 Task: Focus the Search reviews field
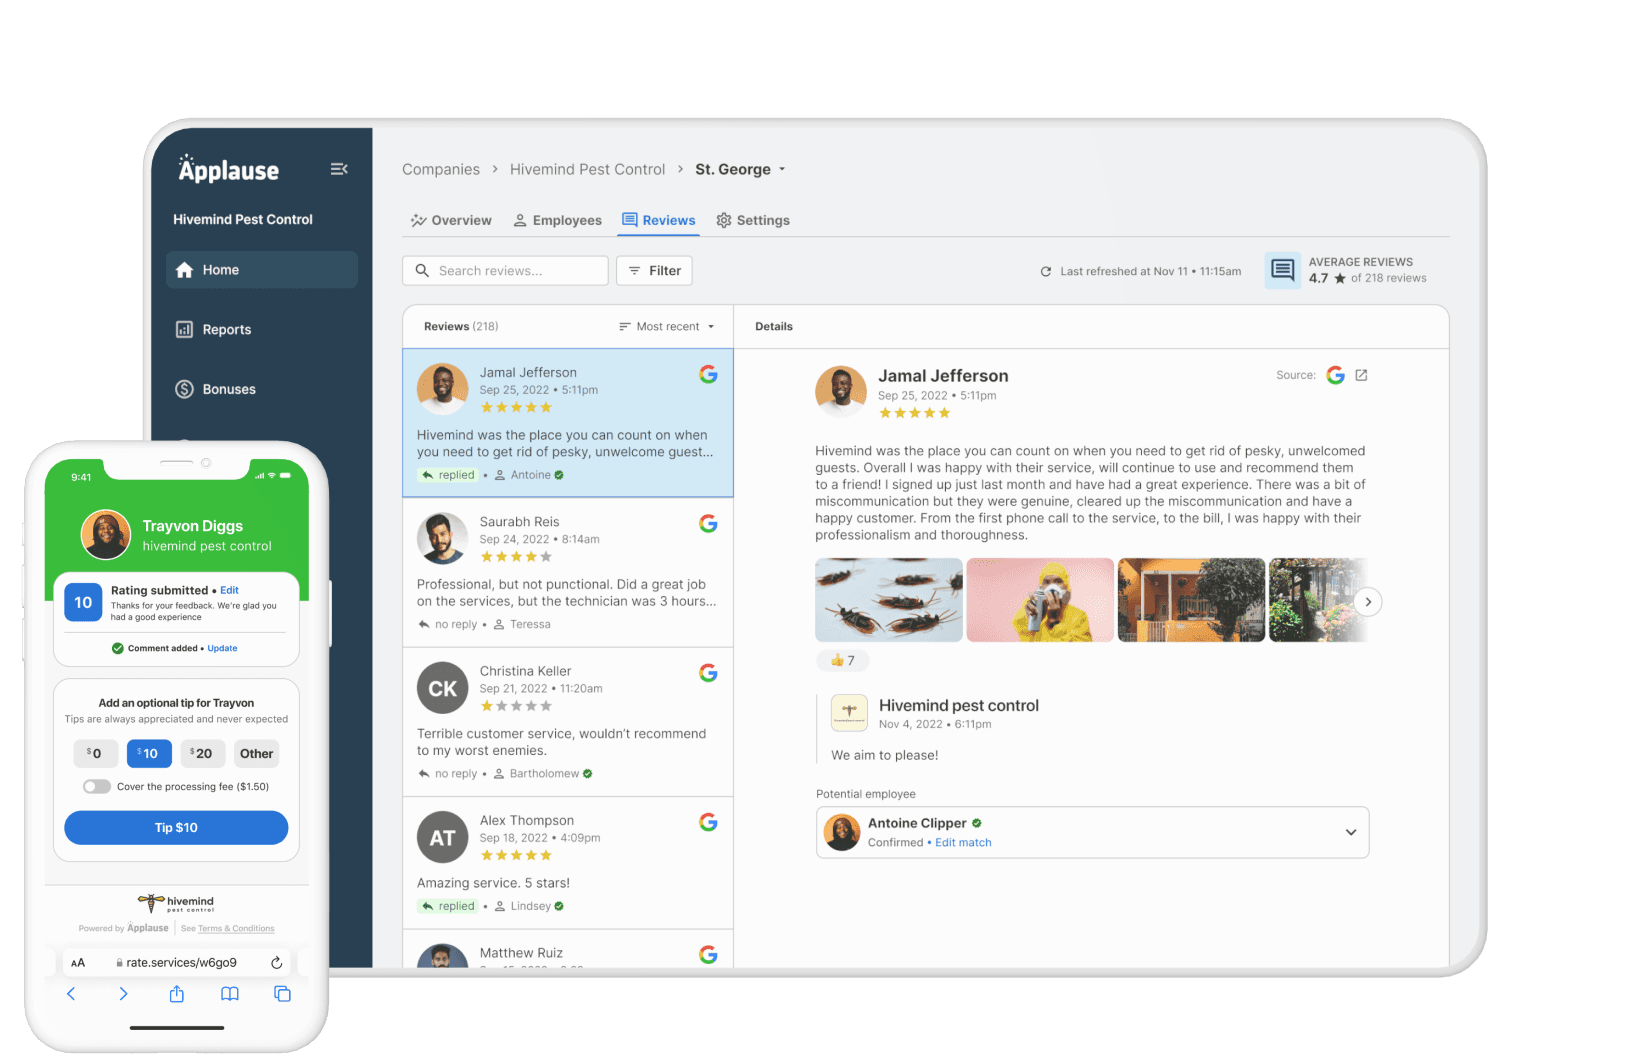pyautogui.click(x=505, y=271)
